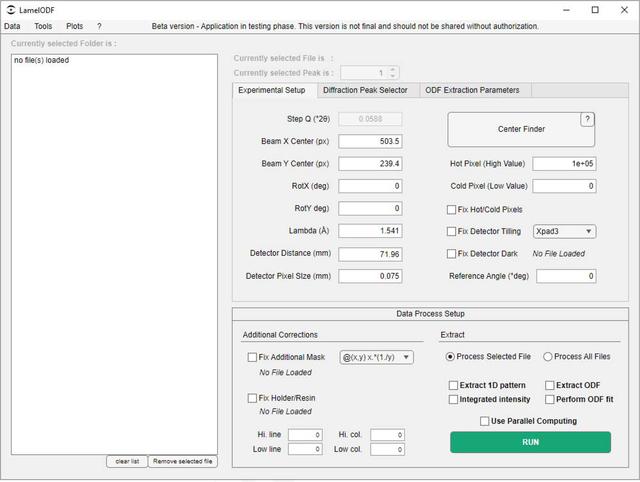640x482 pixels.
Task: Click 'No File Loaded' beside Fix Detector Dark
Action: click(558, 254)
